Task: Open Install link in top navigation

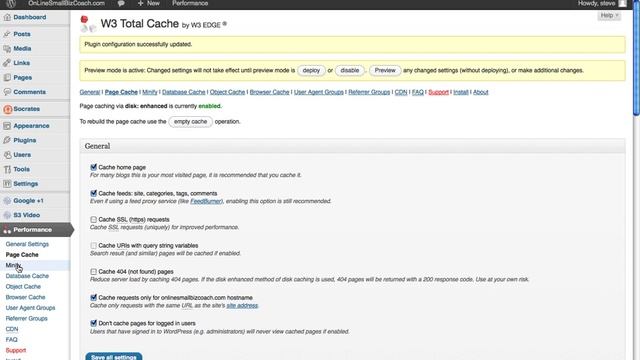Action: click(x=461, y=92)
